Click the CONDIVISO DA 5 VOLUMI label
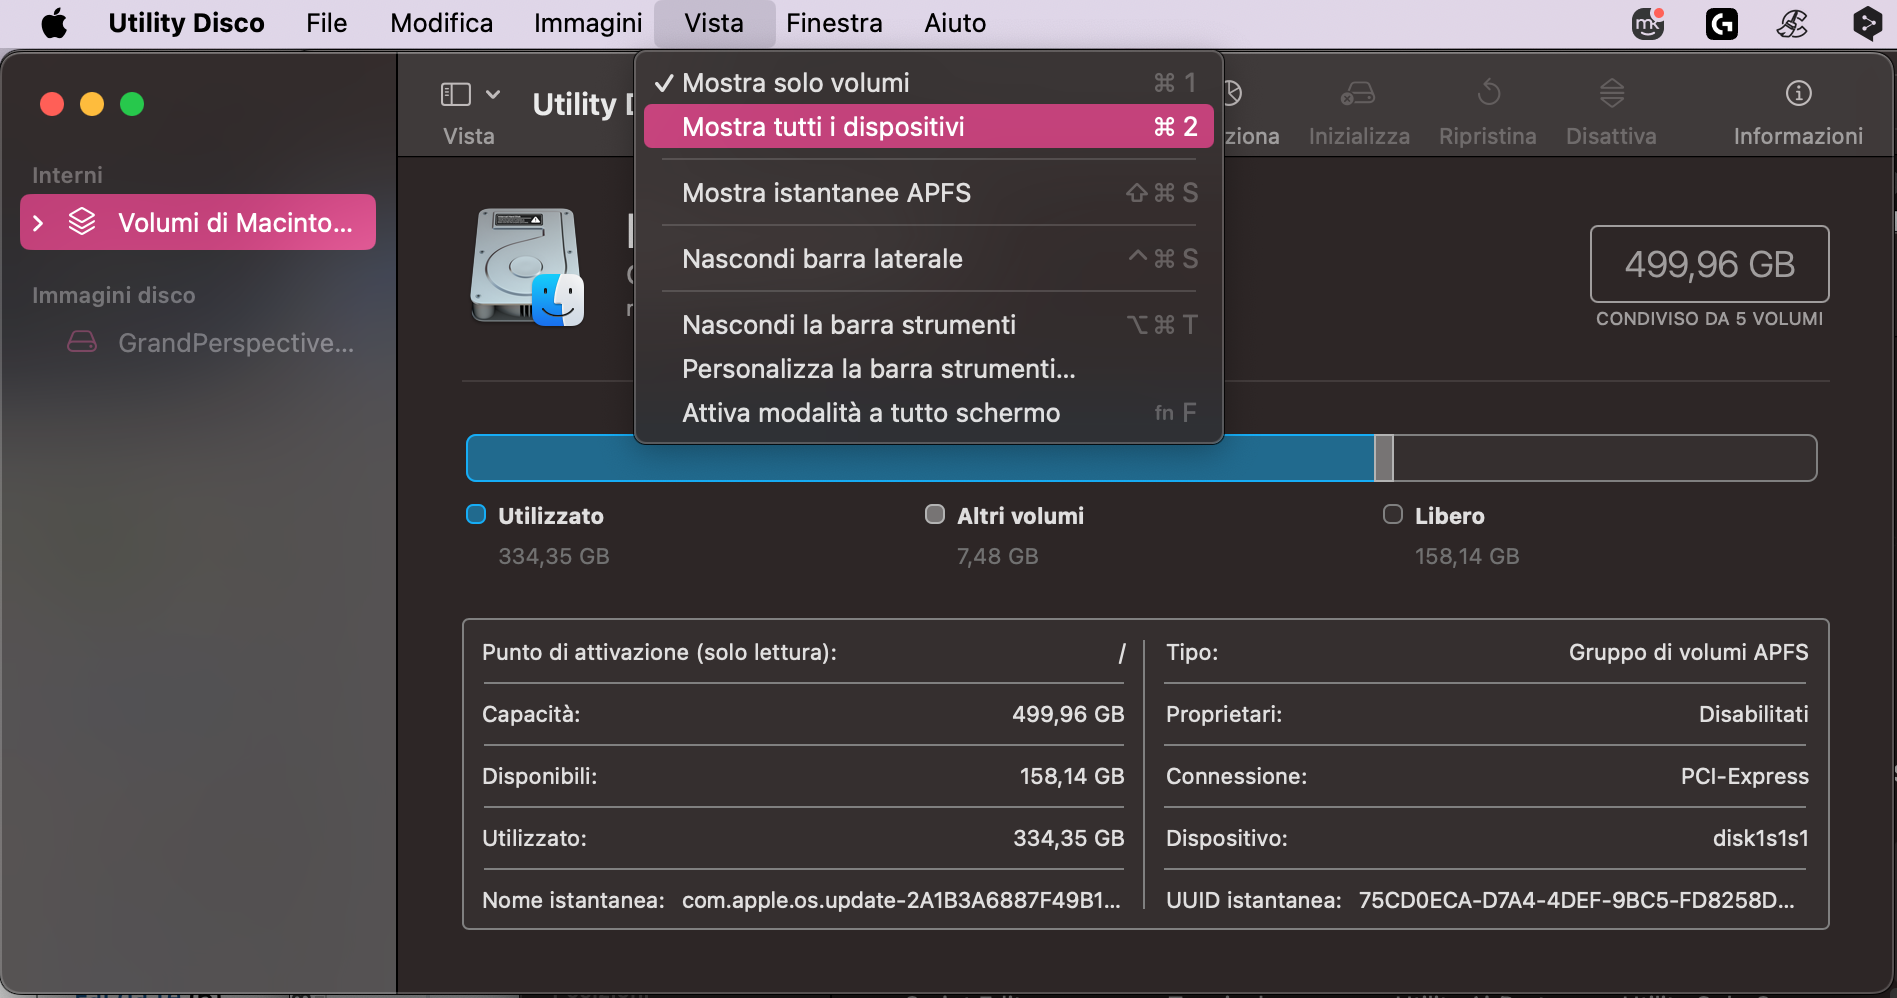 coord(1709,319)
